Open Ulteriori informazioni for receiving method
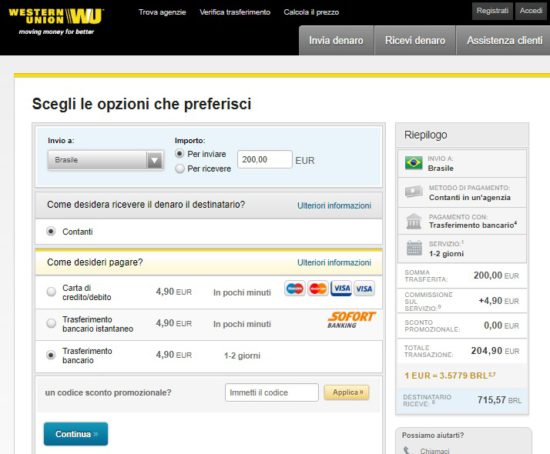The height and width of the screenshot is (454, 550). point(334,206)
